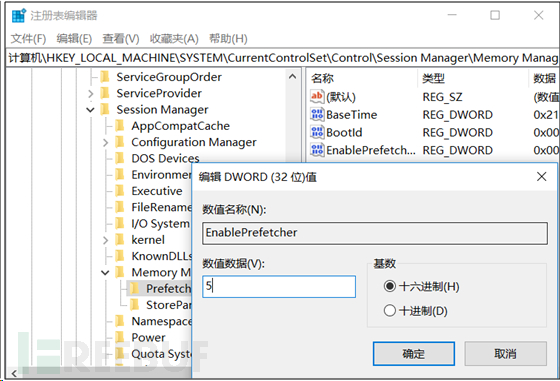Select the EnablePrefetcher DWORD value icon

click(x=317, y=150)
